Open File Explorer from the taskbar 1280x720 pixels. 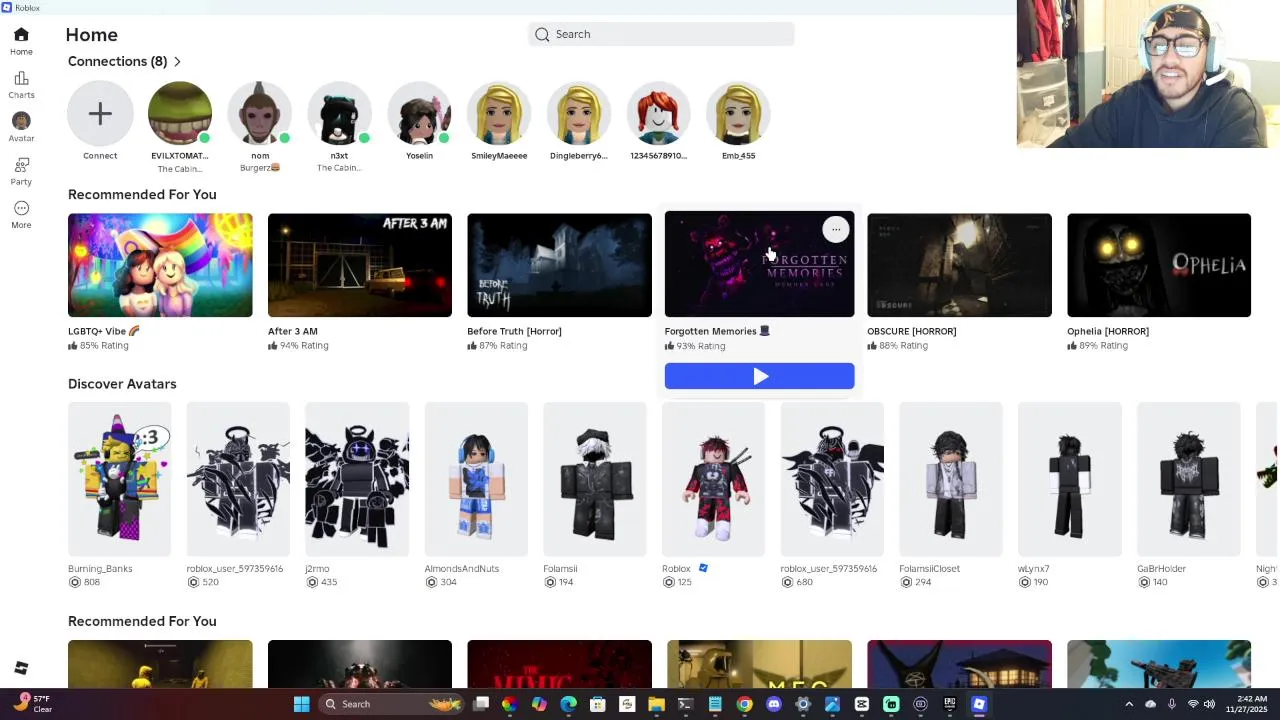coord(656,704)
